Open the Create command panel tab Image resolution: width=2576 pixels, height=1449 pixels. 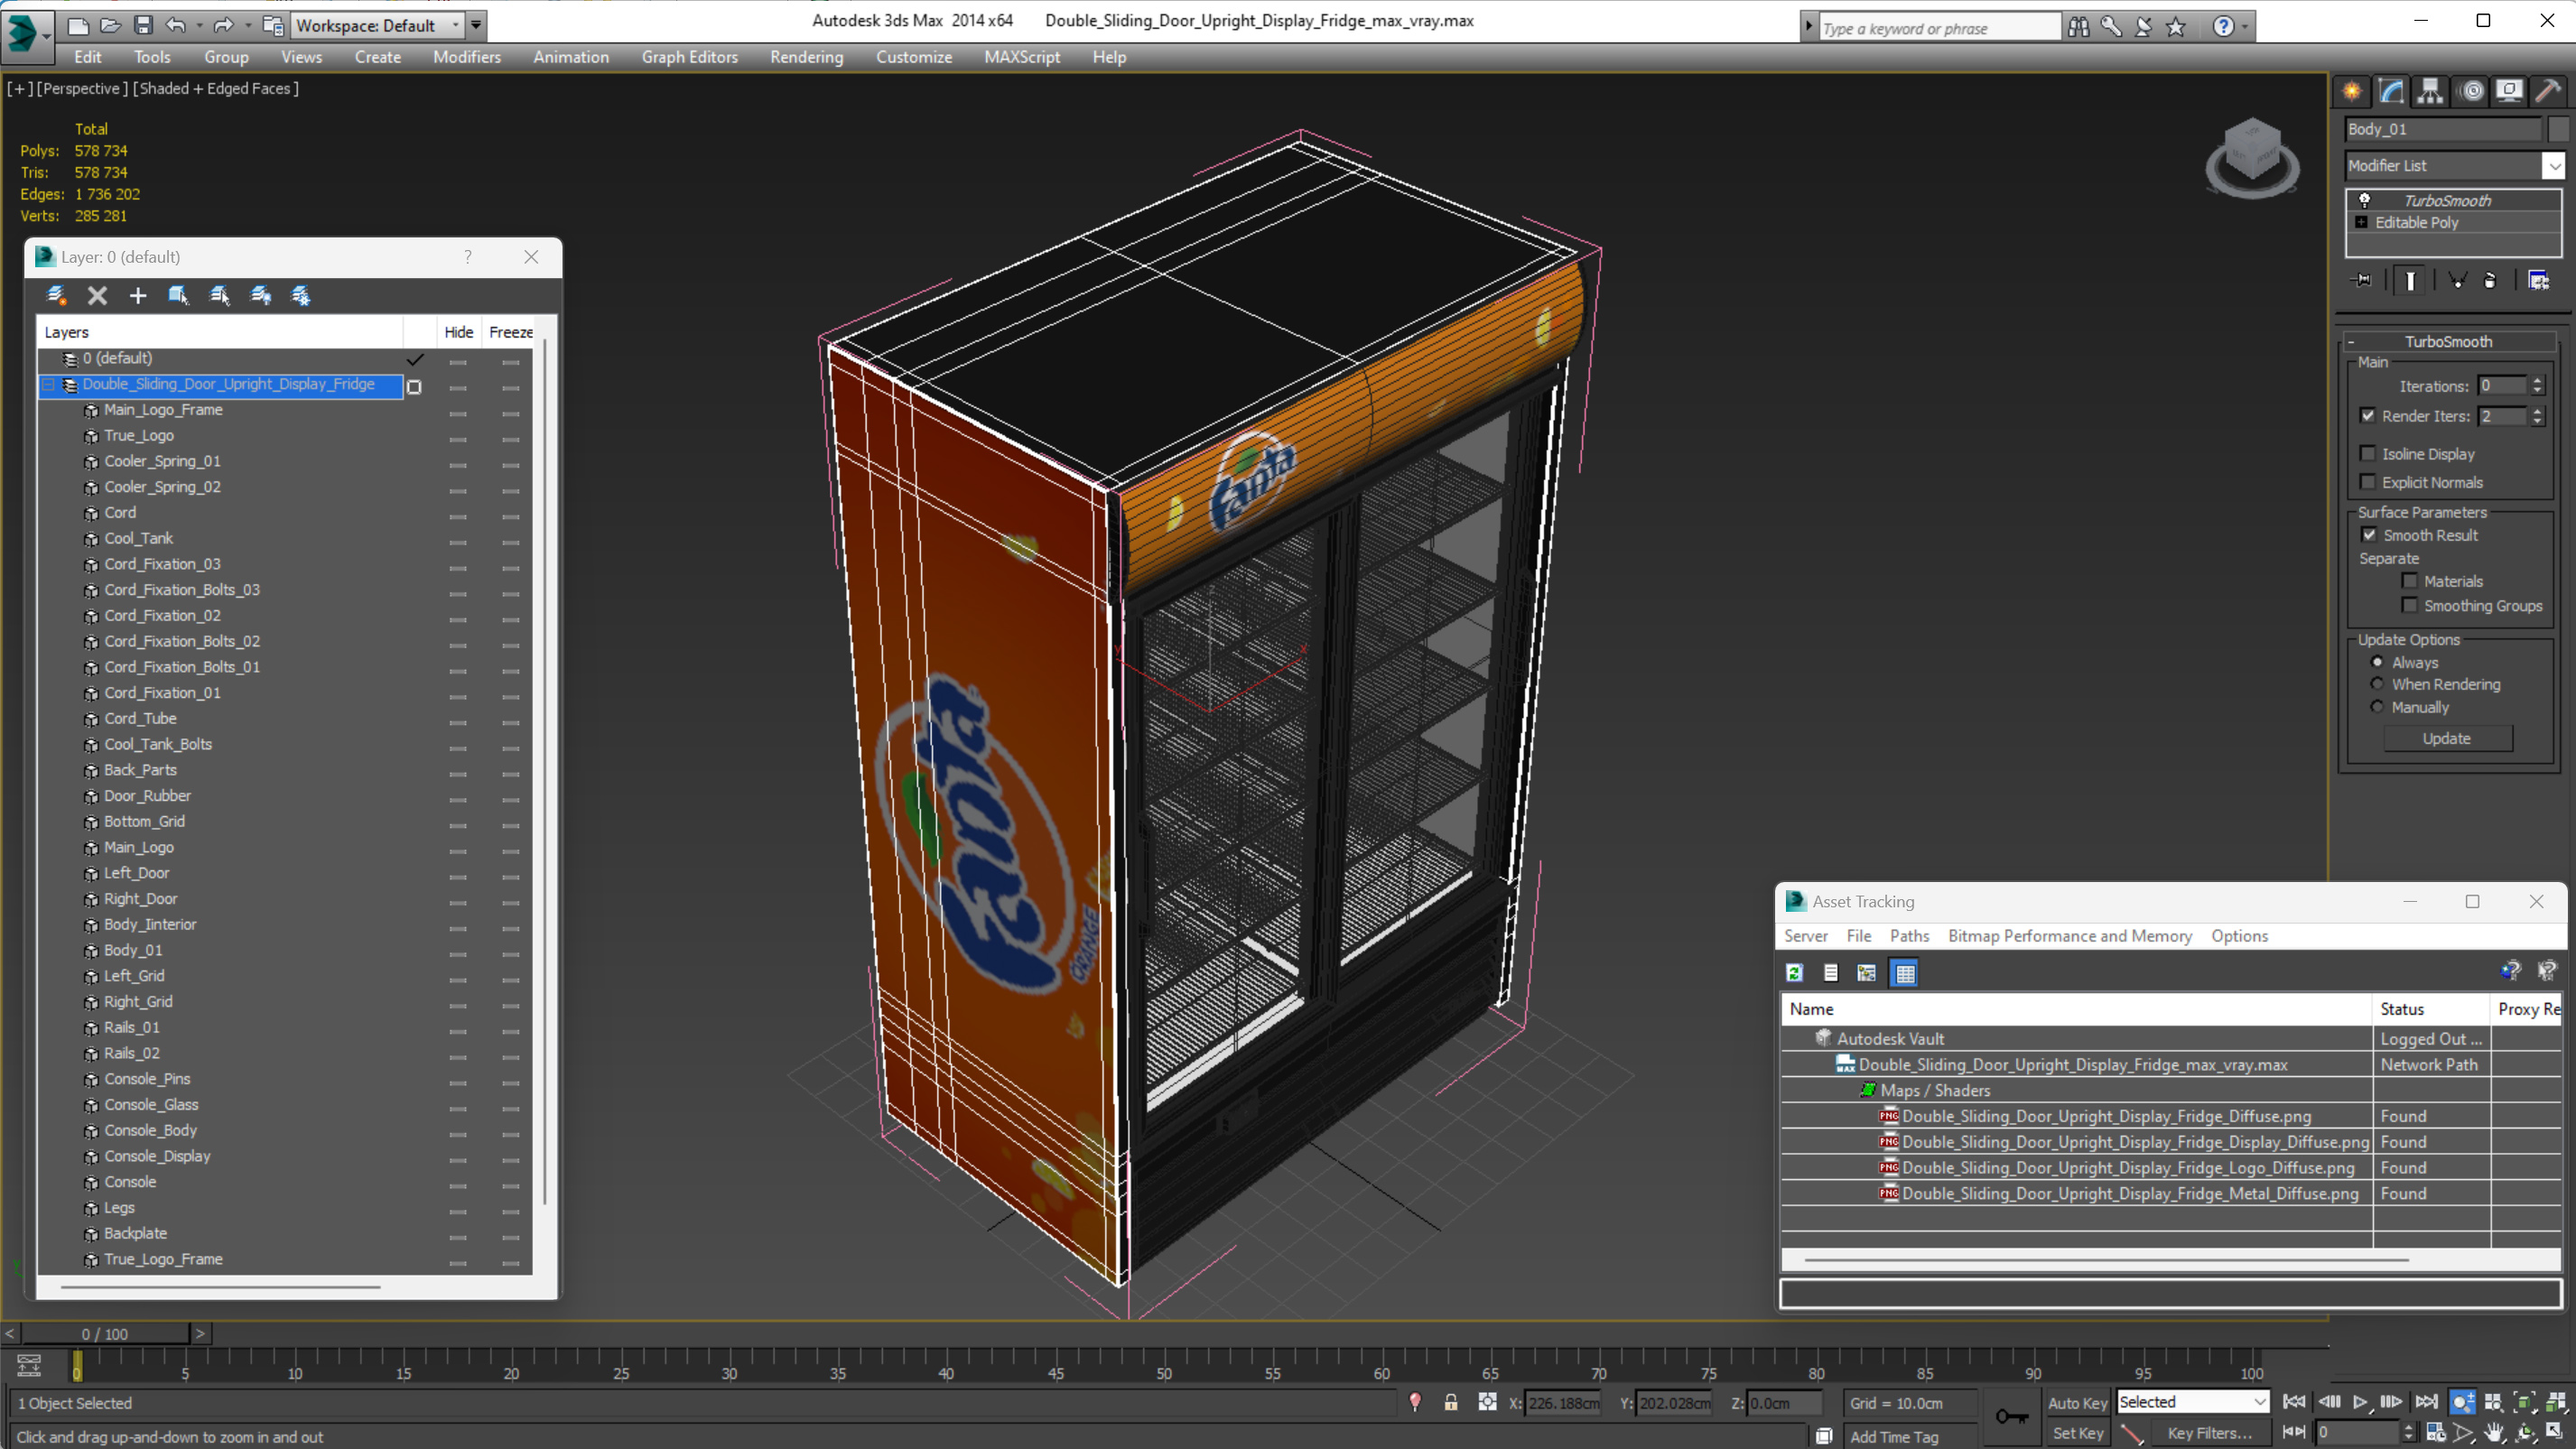[2352, 91]
